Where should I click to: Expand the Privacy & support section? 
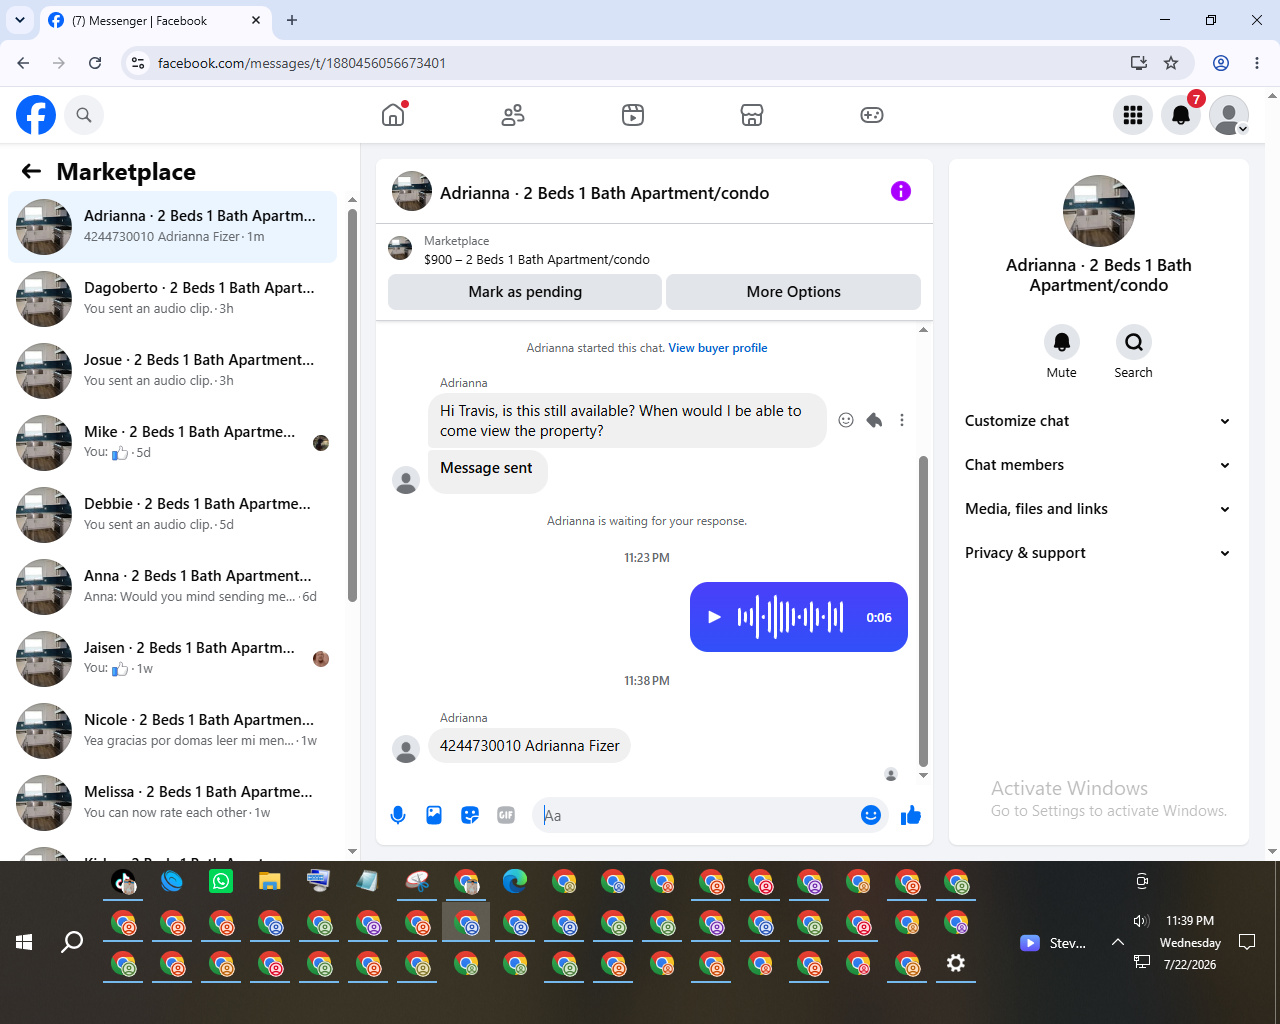coord(1098,553)
